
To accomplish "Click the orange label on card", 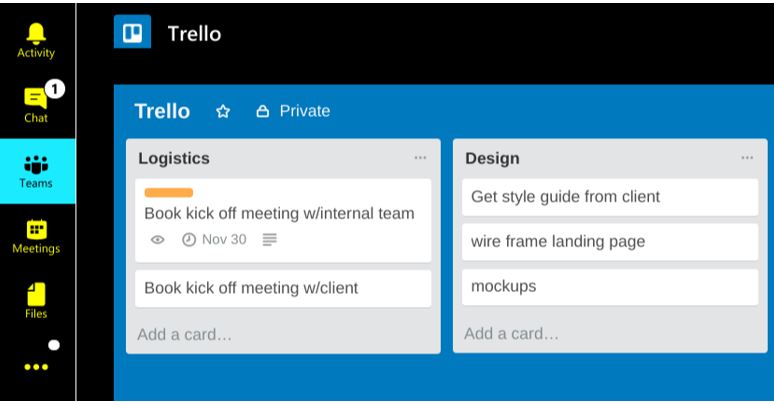I will [169, 193].
